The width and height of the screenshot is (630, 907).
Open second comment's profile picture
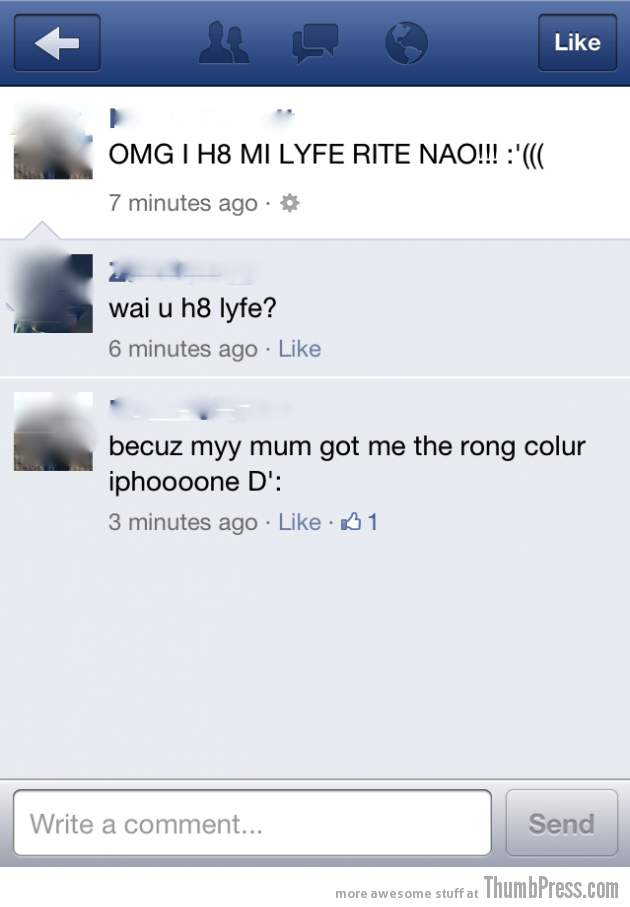click(53, 432)
